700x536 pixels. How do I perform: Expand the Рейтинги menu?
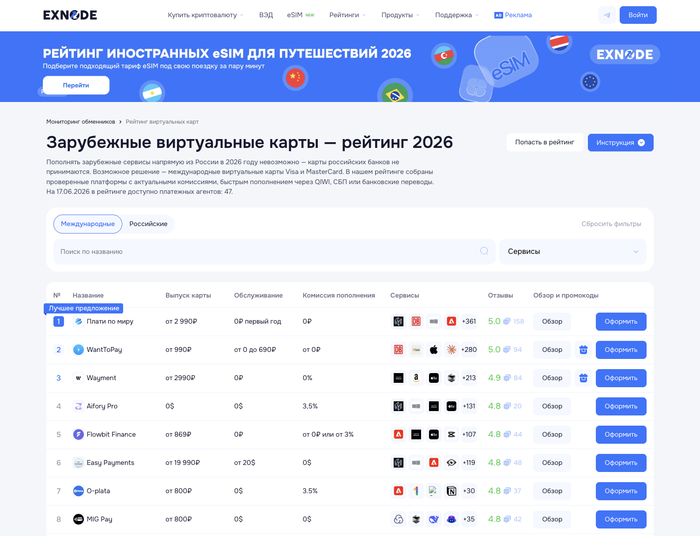click(x=347, y=15)
